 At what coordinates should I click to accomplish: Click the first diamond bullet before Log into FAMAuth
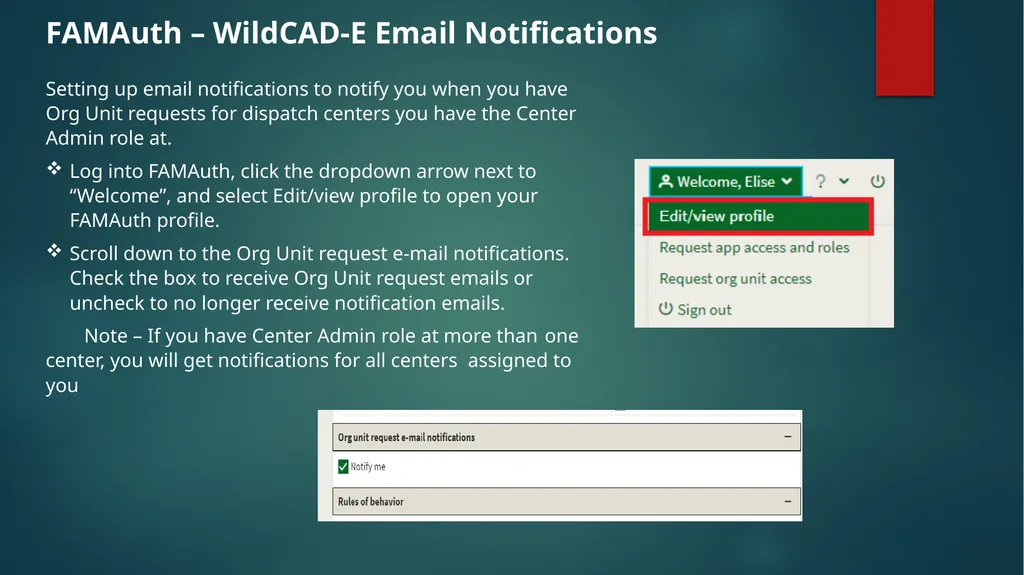coord(54,169)
